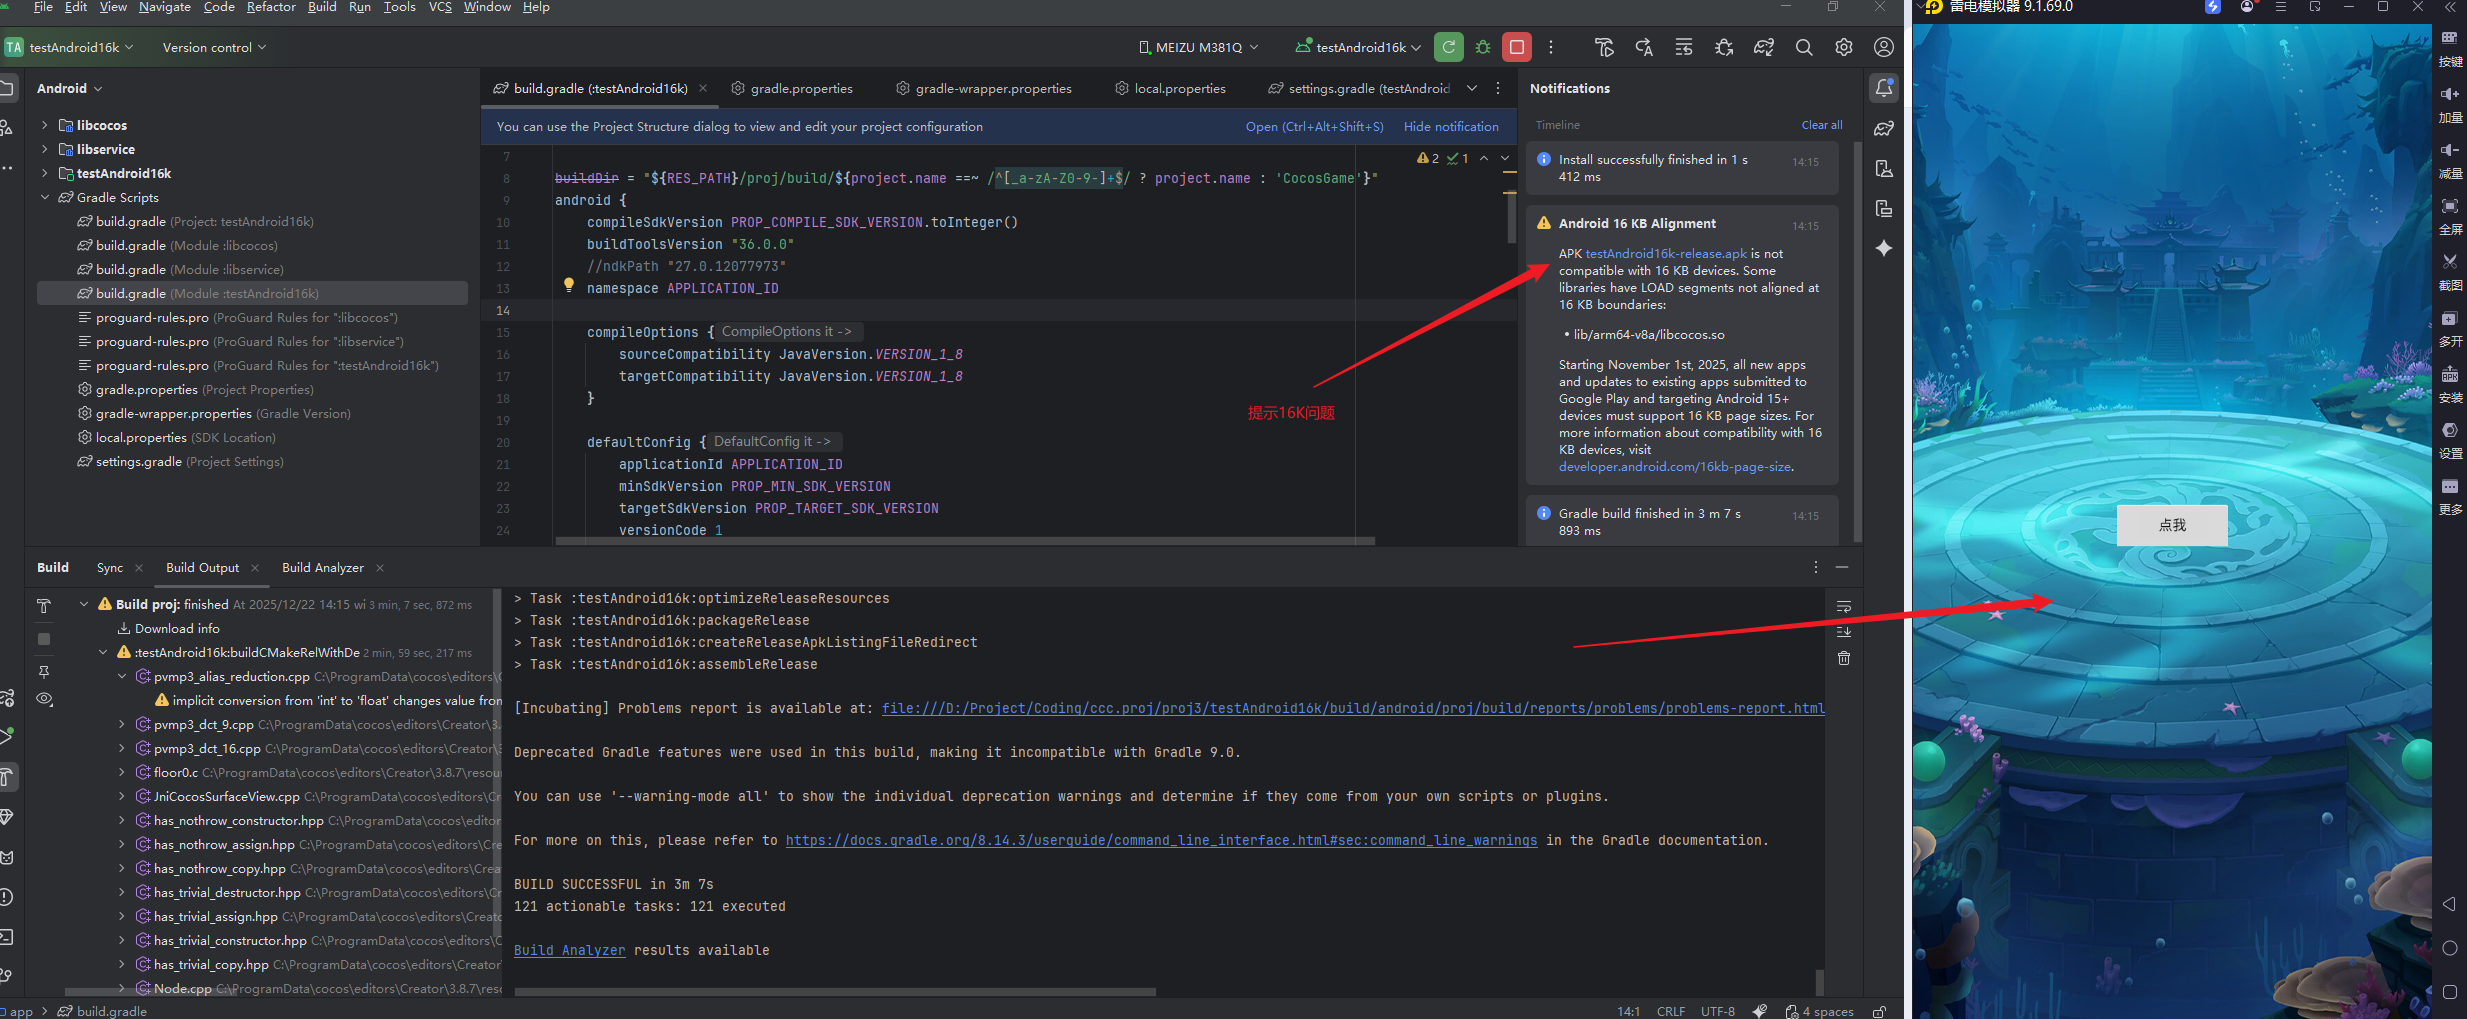Toggle the build view eye filter
This screenshot has width=2467, height=1019.
[44, 699]
